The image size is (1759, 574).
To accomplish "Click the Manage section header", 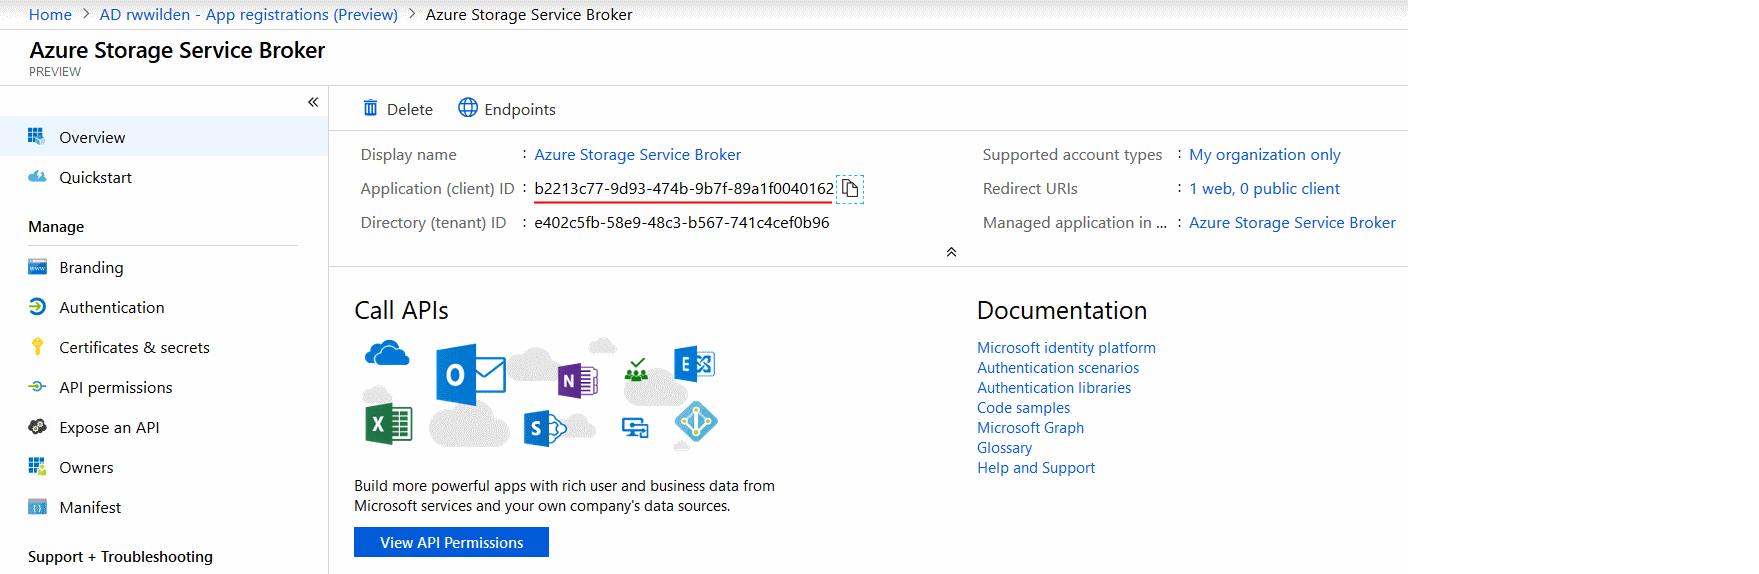I will click(x=56, y=226).
